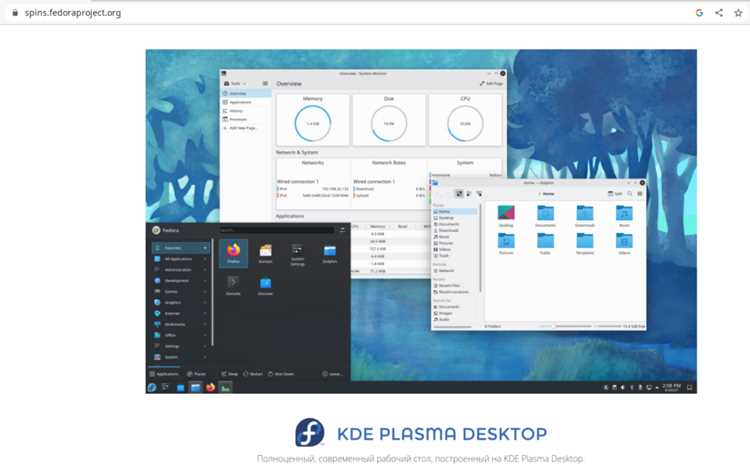Screen dimensions: 750x474
Task: Launch Firefox from the launcher favorites grid
Action: tap(233, 253)
